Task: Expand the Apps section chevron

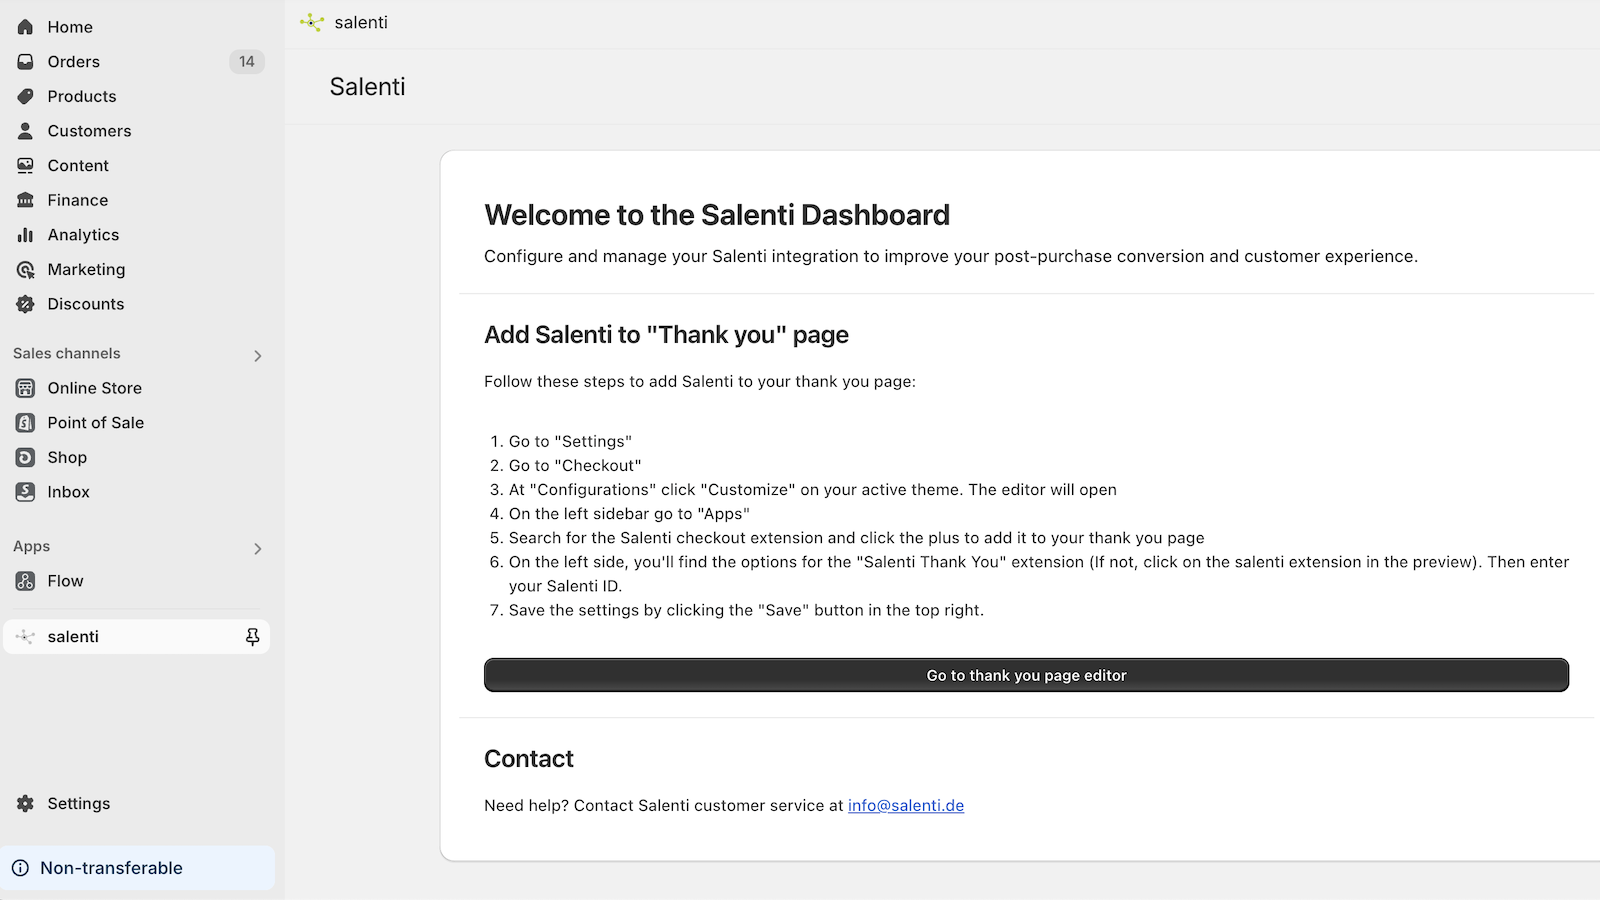Action: click(258, 548)
